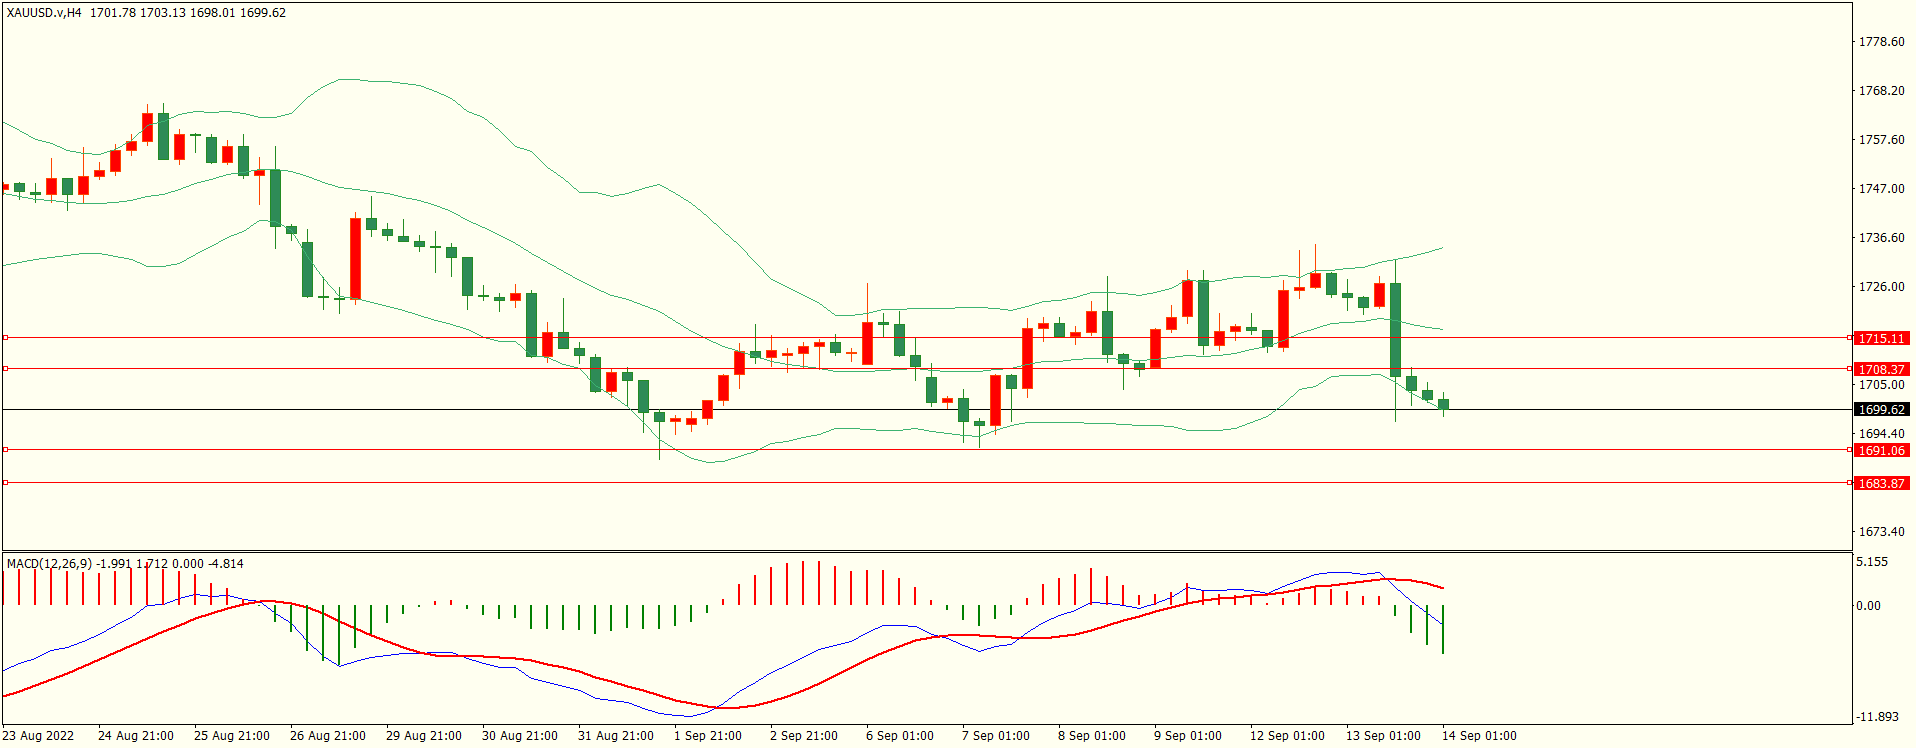Screen dimensions: 1916x748
Task: Click the 1 Sep 21:00 time axis label
Action: point(707,736)
